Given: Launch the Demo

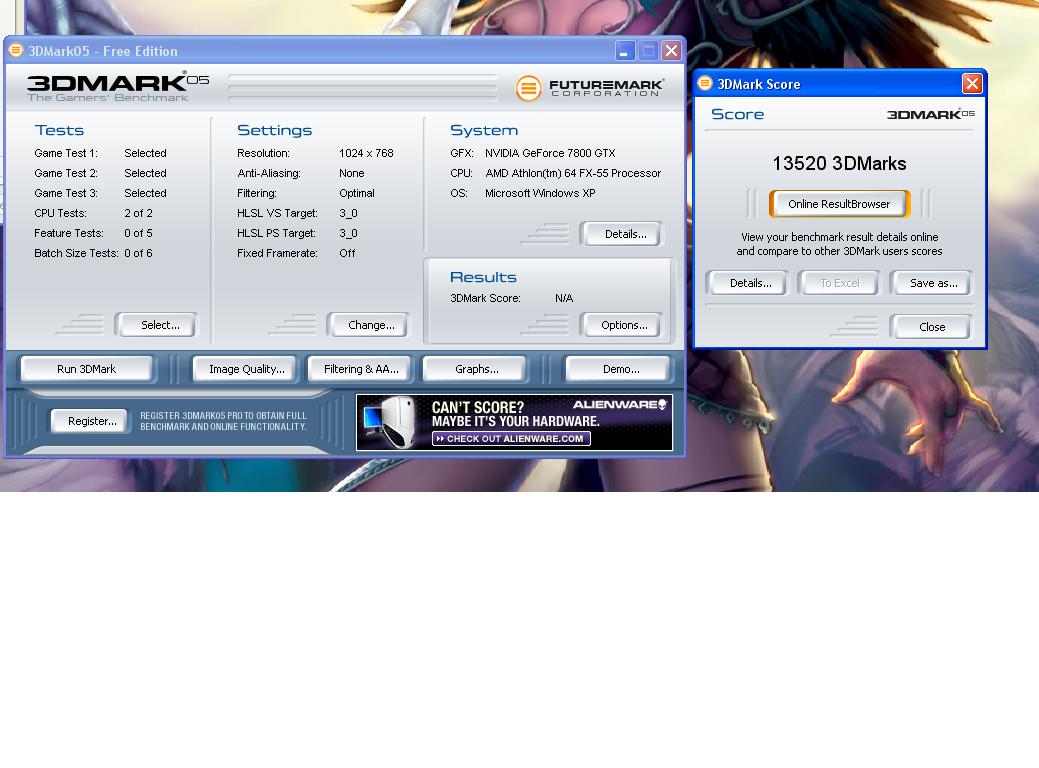Looking at the screenshot, I should 618,369.
